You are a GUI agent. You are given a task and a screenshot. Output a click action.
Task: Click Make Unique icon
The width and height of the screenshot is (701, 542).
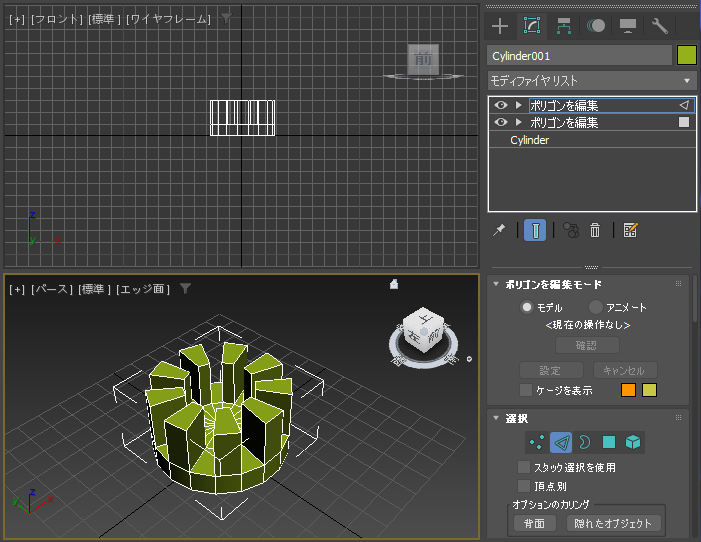click(x=571, y=230)
